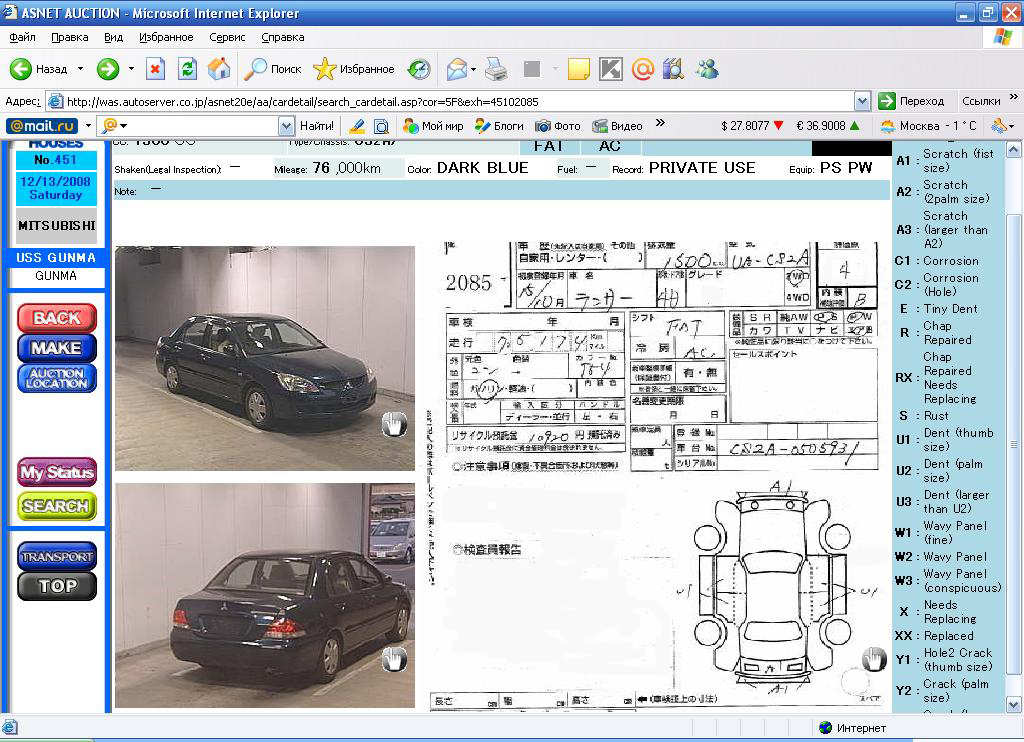Click the green SEARCH button
This screenshot has height=742, width=1024.
pos(57,506)
